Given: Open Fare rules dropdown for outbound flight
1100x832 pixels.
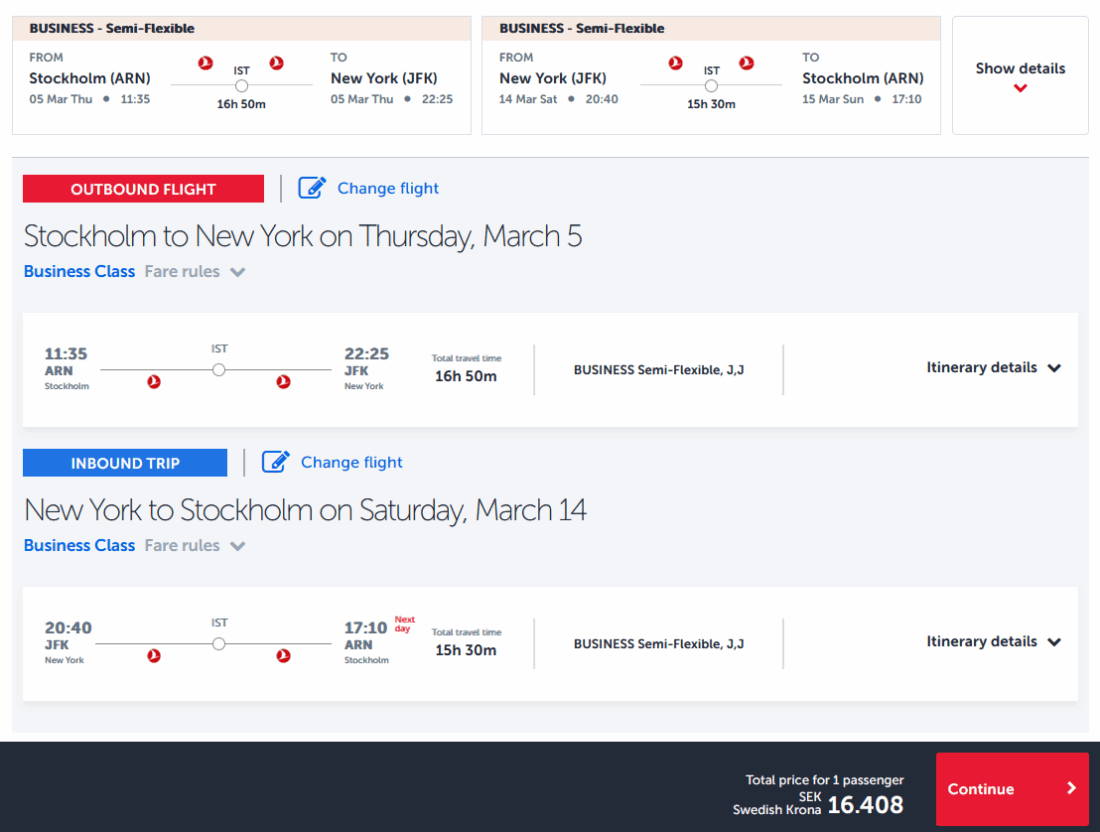Looking at the screenshot, I should pos(195,272).
